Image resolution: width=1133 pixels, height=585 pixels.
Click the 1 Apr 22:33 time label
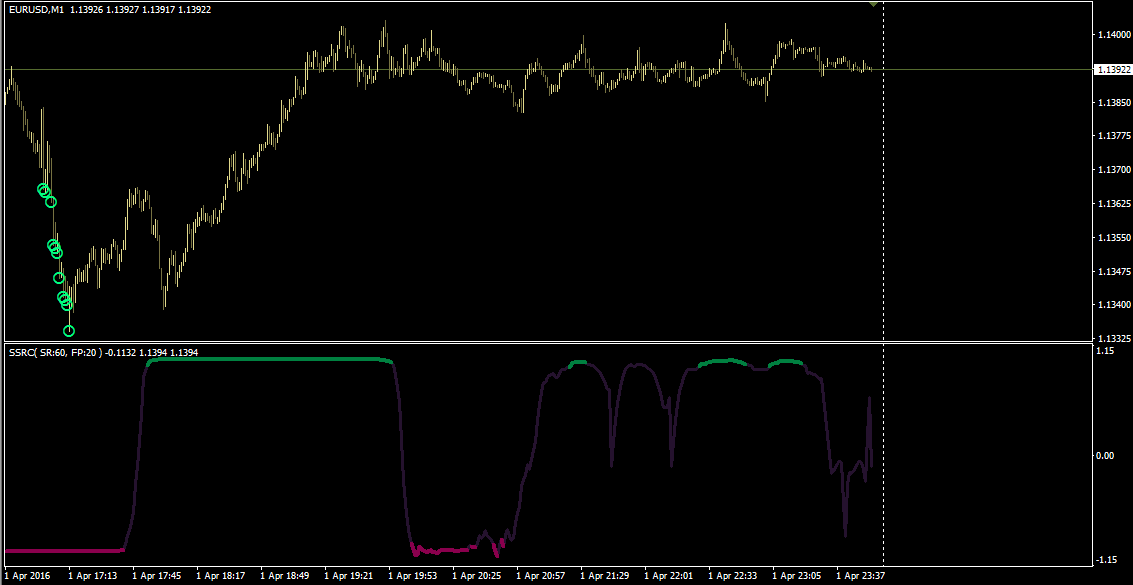(x=733, y=576)
